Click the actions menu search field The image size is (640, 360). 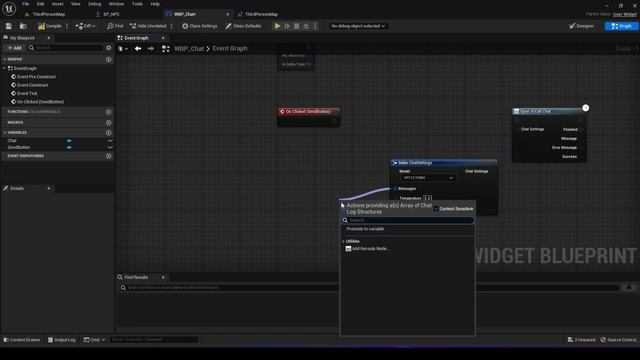click(407, 220)
